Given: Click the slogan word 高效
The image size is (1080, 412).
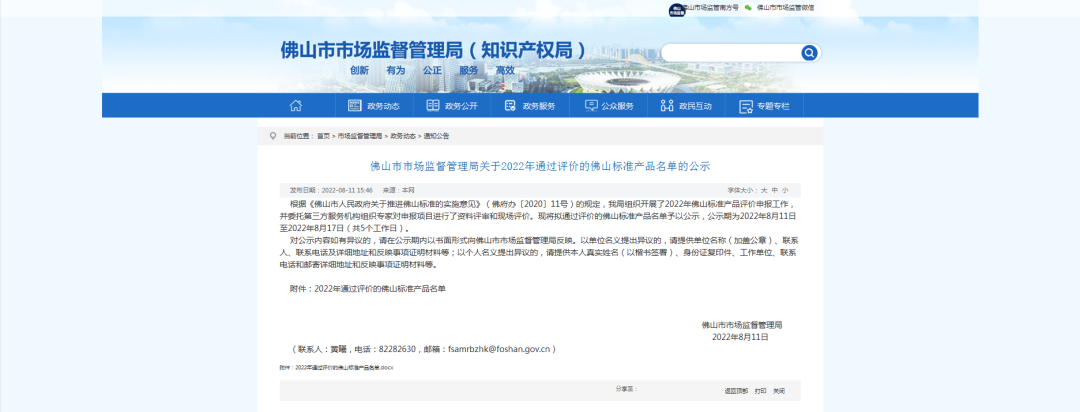Looking at the screenshot, I should (x=506, y=70).
